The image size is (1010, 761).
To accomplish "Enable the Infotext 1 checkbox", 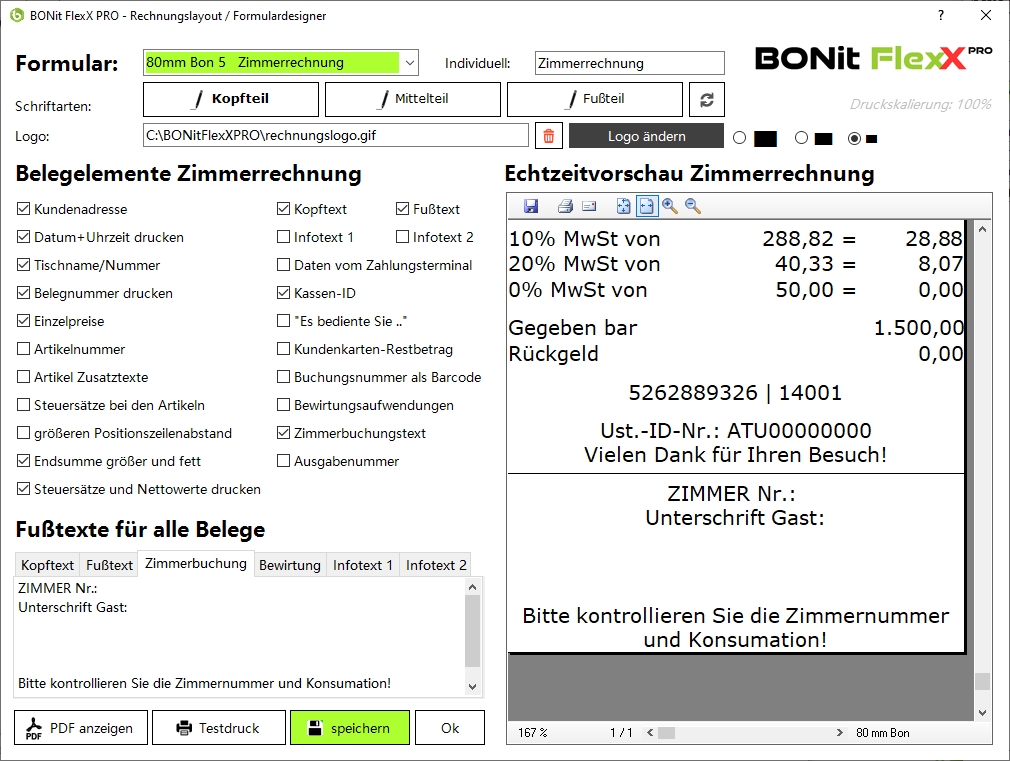I will [x=283, y=237].
